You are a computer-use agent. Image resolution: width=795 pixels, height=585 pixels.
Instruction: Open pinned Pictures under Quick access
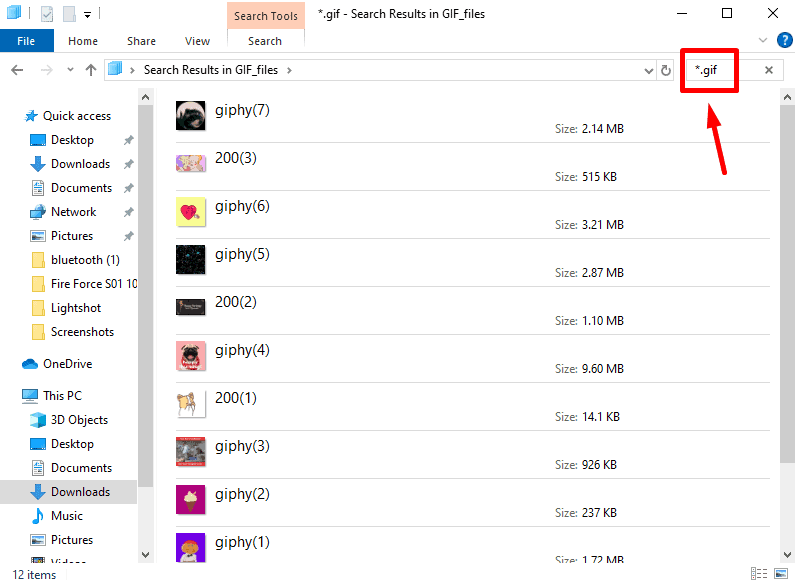click(x=62, y=236)
